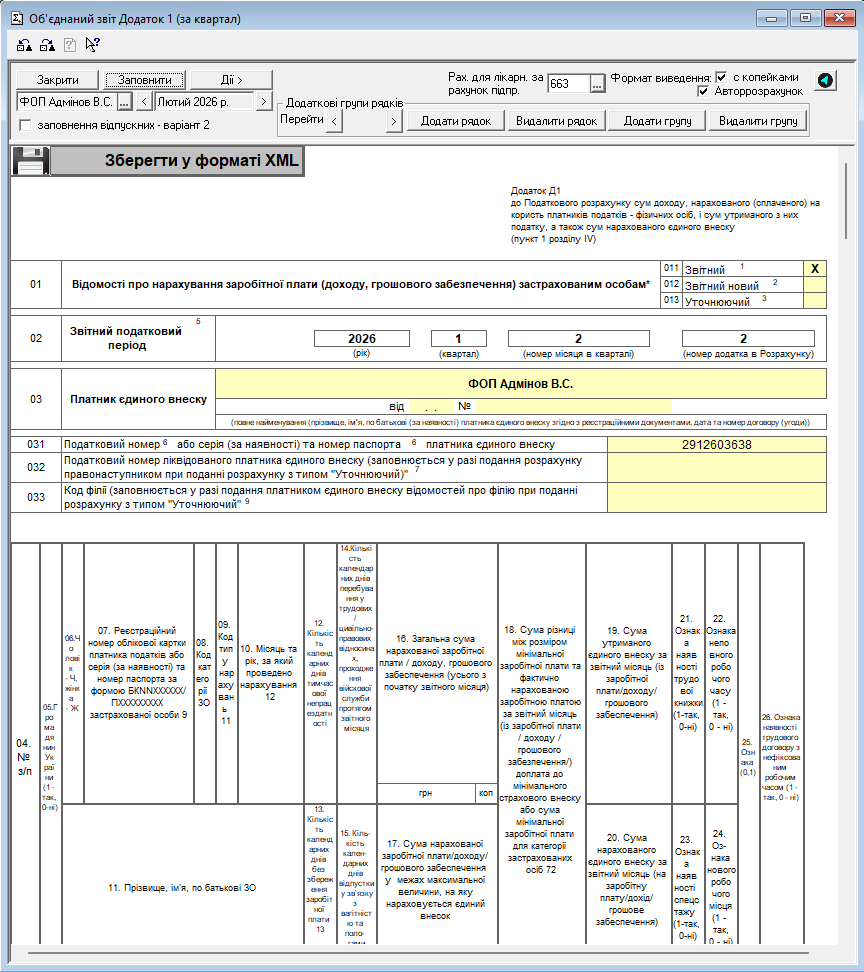Enable 'заповнення відпускних - варіант 2' checkbox
The height and width of the screenshot is (972, 864).
point(25,125)
